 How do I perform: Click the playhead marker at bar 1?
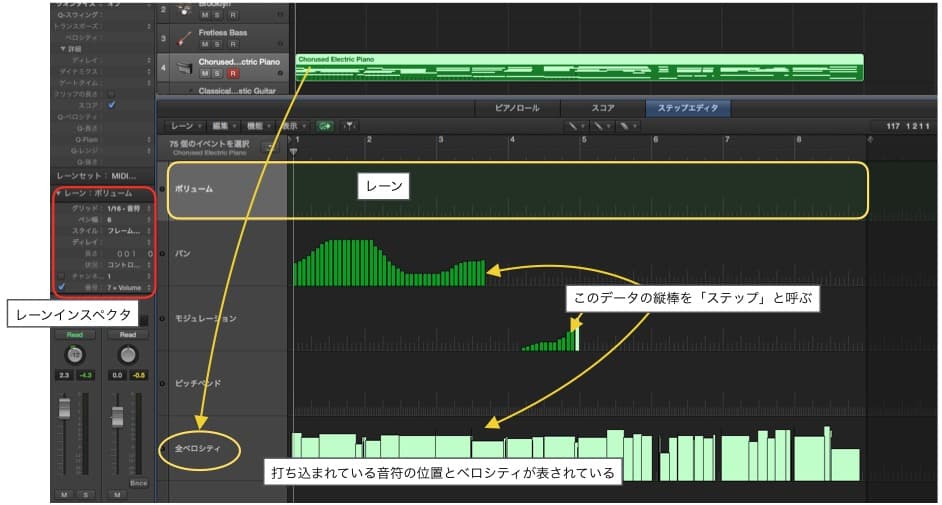[293, 151]
